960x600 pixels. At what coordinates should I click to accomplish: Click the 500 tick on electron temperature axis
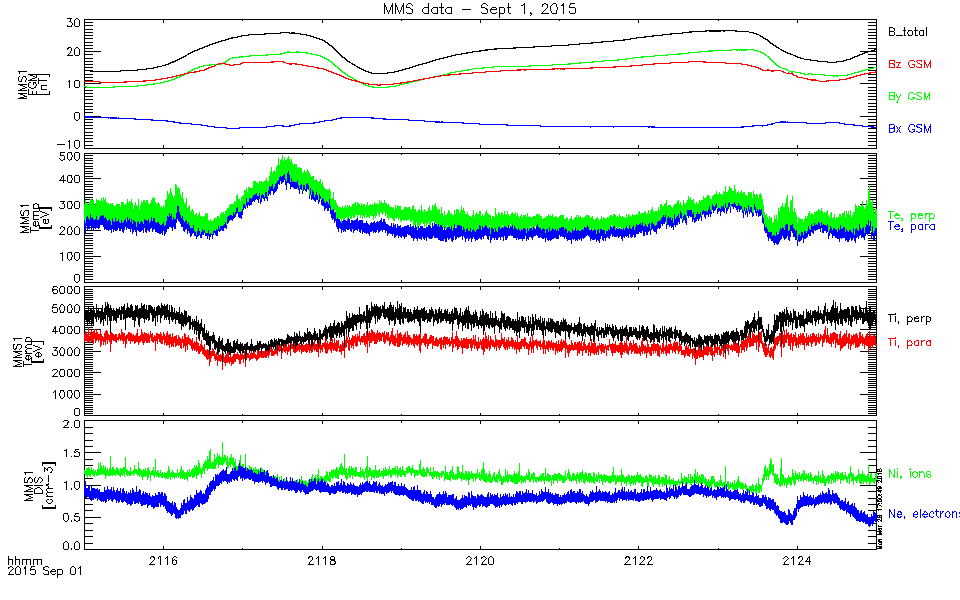click(x=68, y=157)
